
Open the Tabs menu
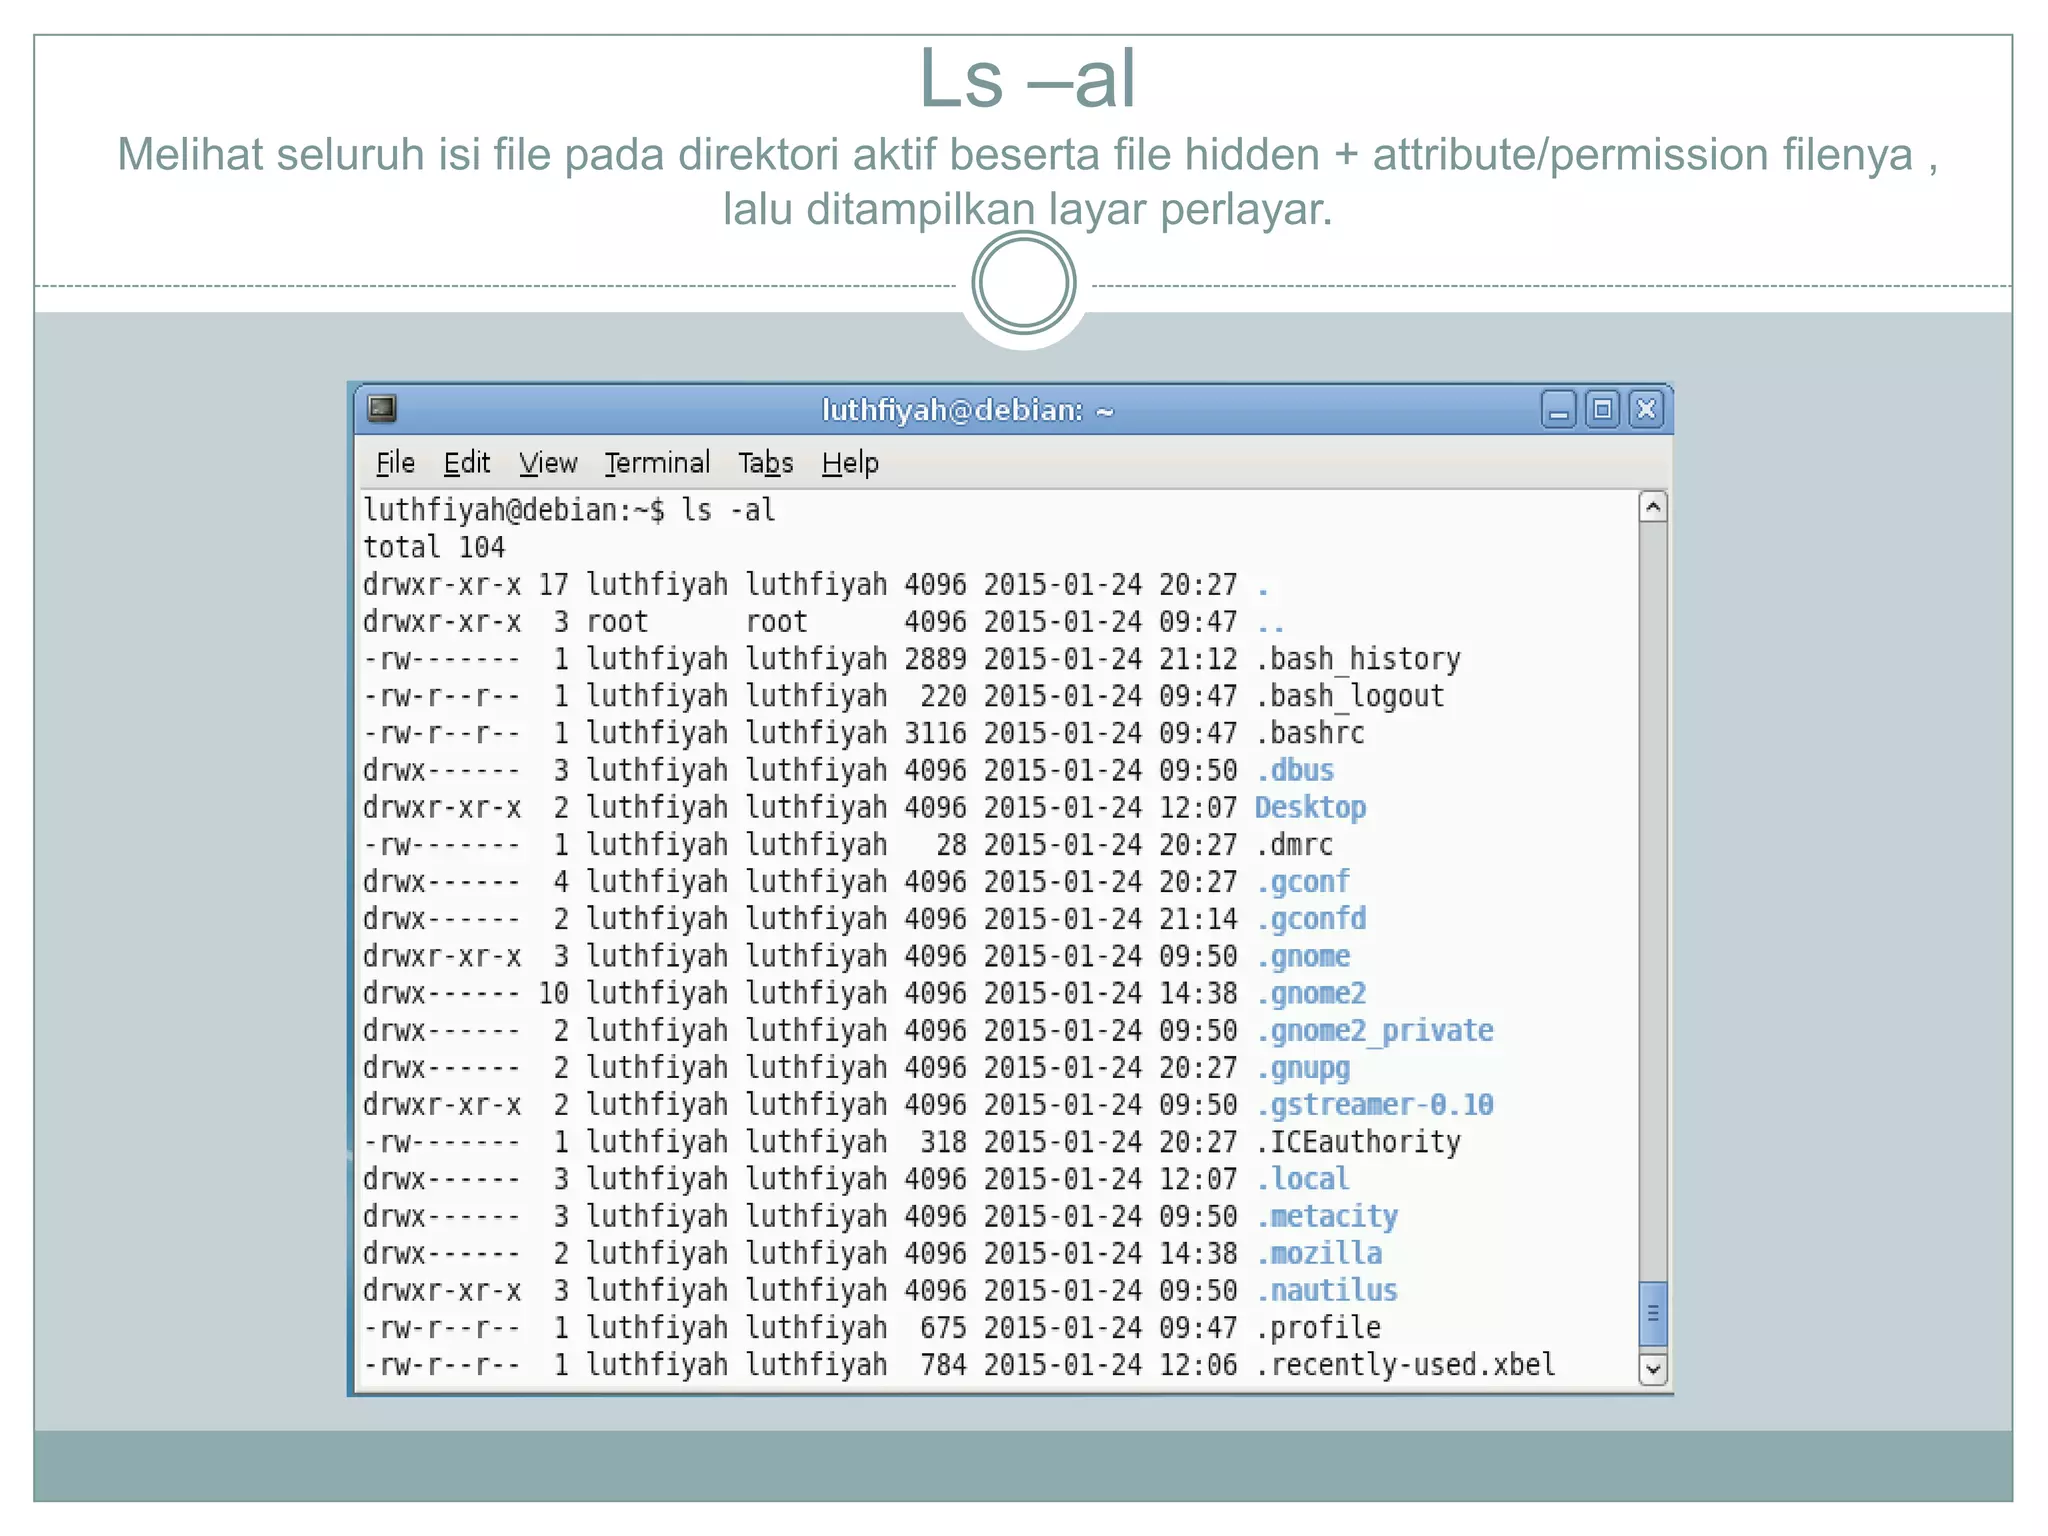tap(765, 463)
